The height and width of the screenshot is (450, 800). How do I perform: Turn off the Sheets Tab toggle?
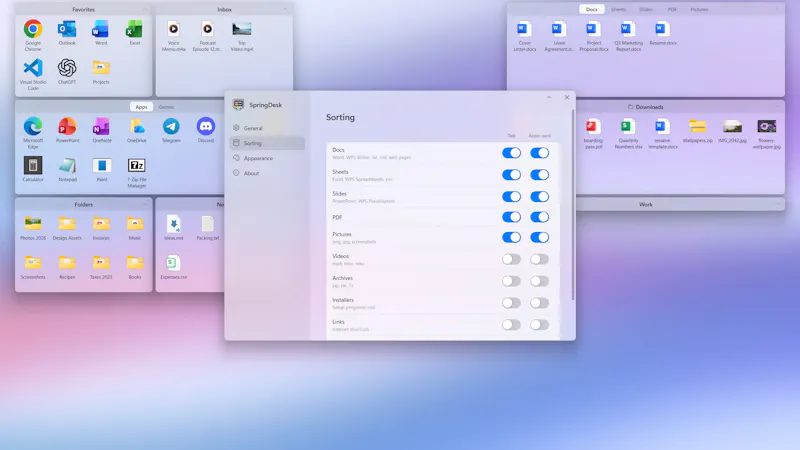pyautogui.click(x=511, y=174)
